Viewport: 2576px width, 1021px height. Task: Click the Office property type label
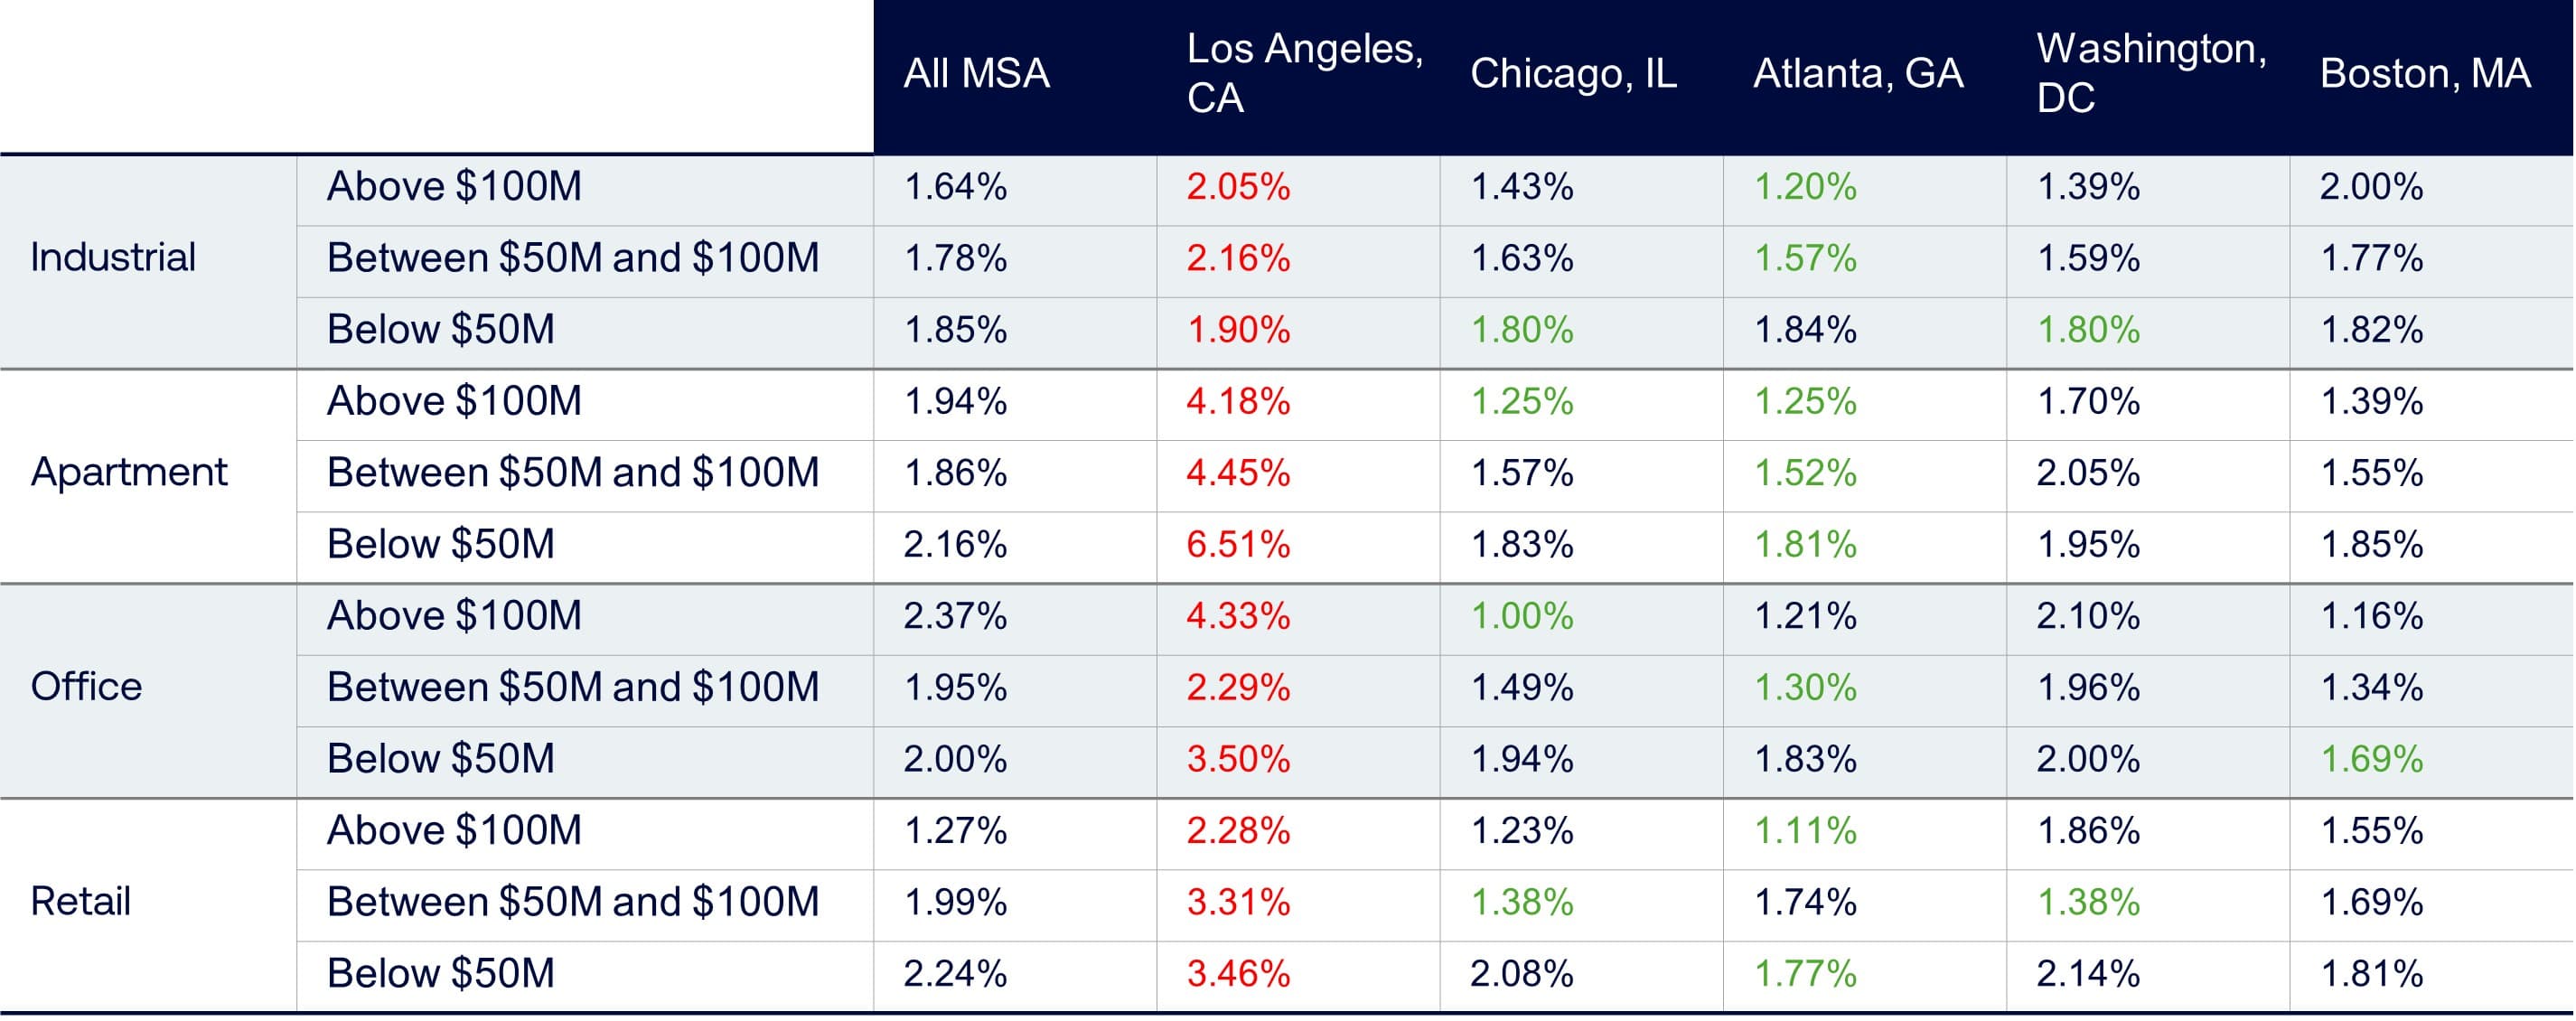86,688
